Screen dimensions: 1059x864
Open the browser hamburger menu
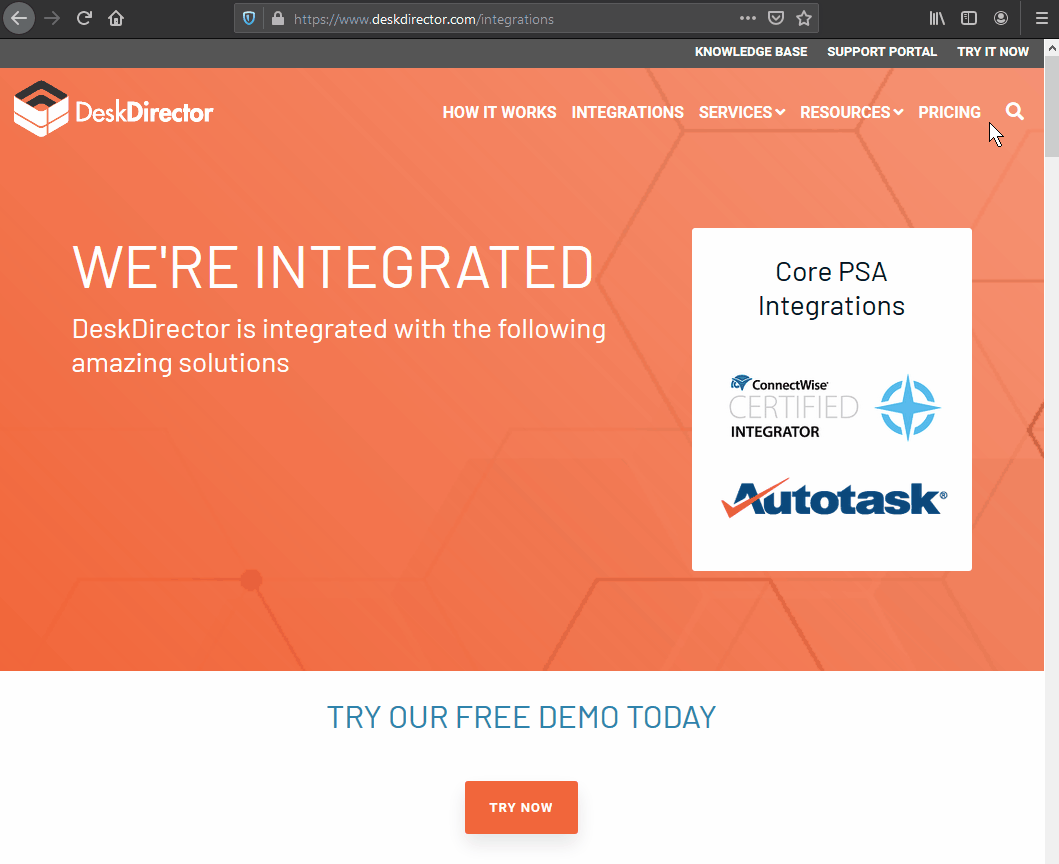coord(1041,18)
